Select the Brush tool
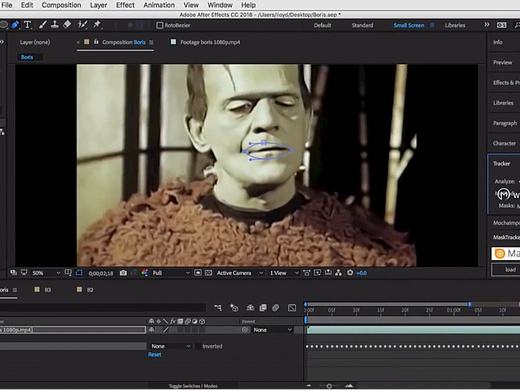 [x=43, y=25]
